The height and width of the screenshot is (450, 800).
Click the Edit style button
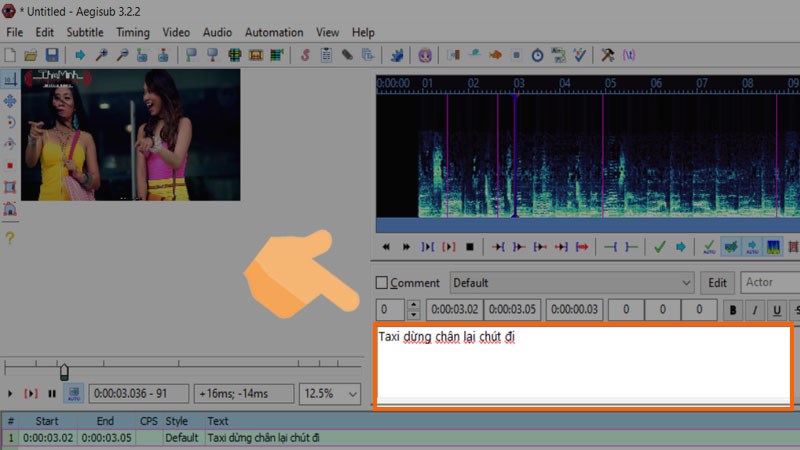pyautogui.click(x=717, y=283)
